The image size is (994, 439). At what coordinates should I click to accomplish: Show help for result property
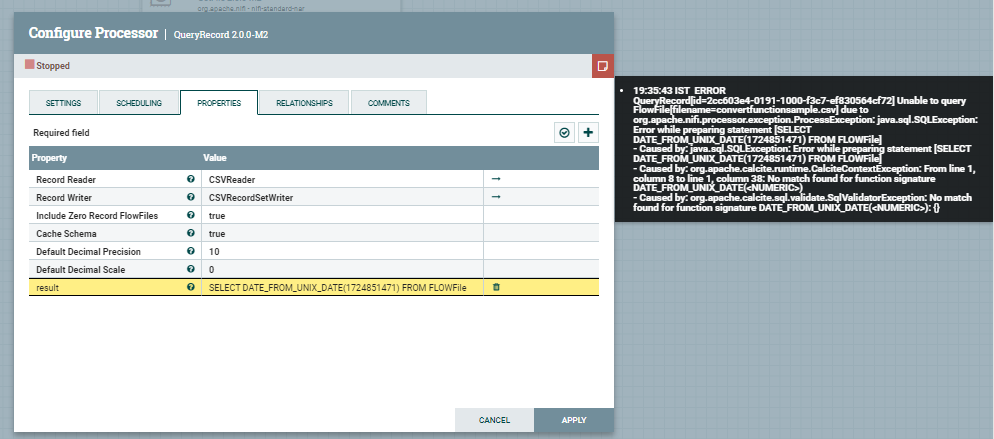pos(190,287)
